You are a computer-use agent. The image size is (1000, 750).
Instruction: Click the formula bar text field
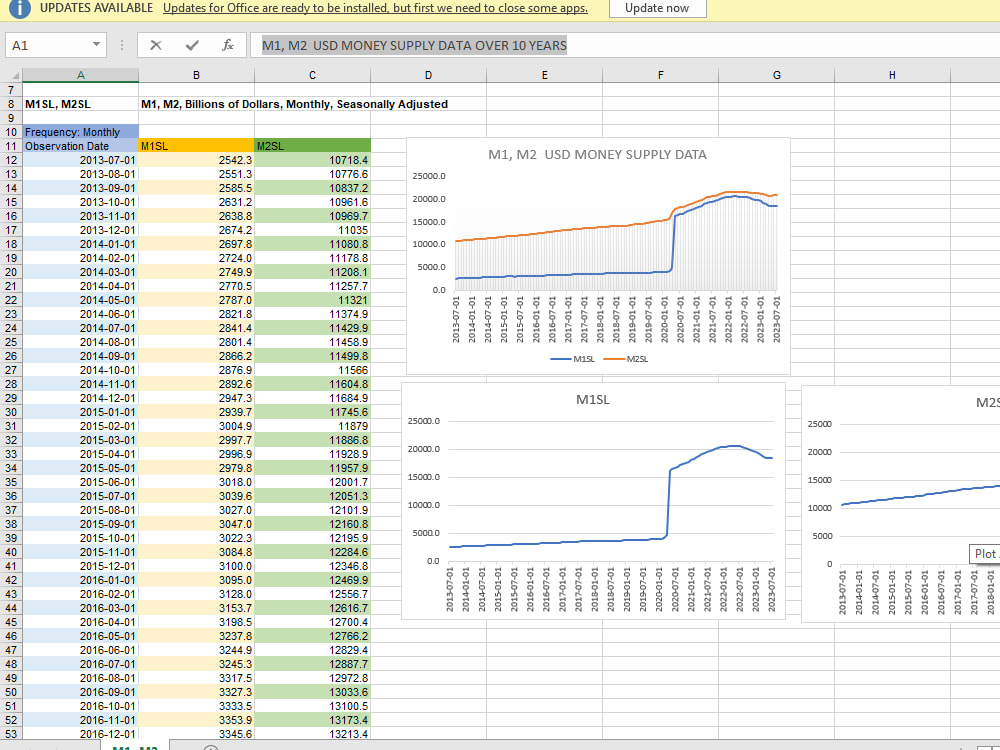point(625,45)
